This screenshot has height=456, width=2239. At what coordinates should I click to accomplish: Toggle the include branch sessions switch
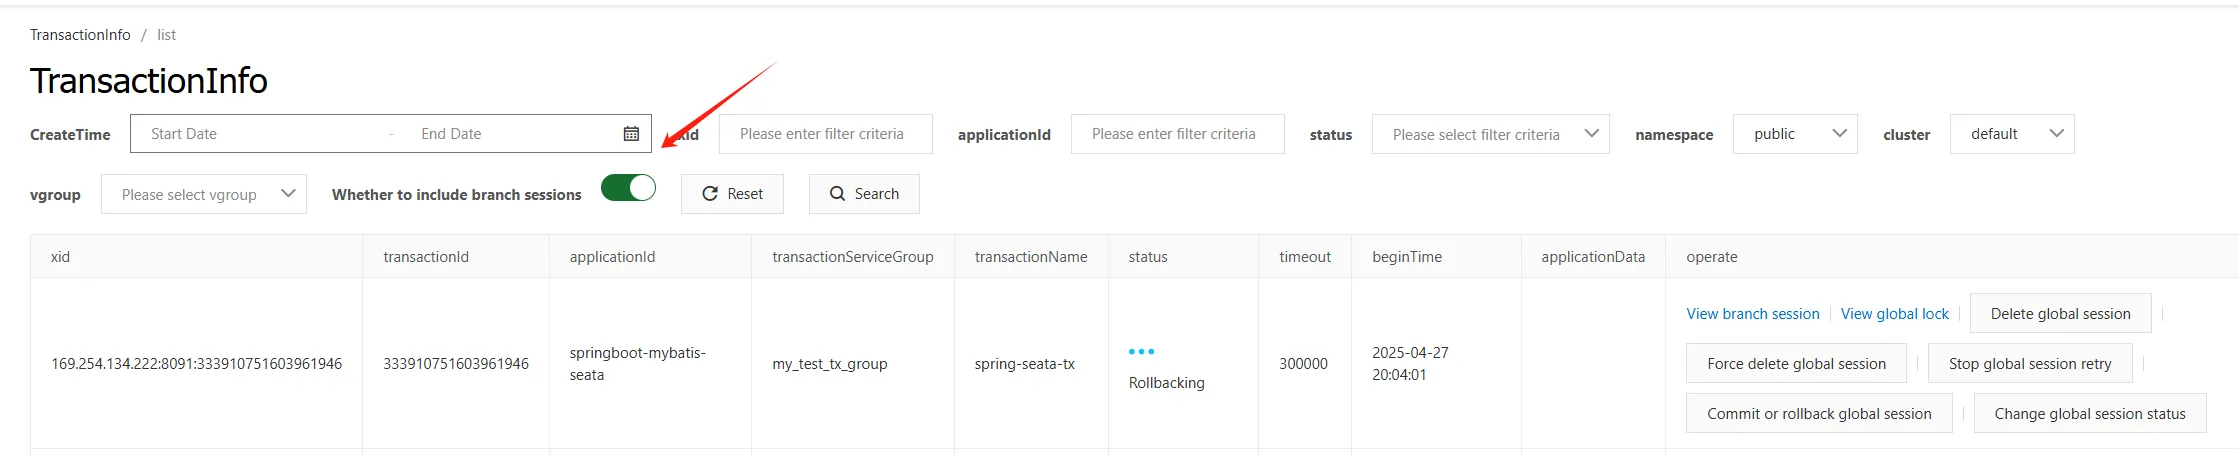coord(628,189)
